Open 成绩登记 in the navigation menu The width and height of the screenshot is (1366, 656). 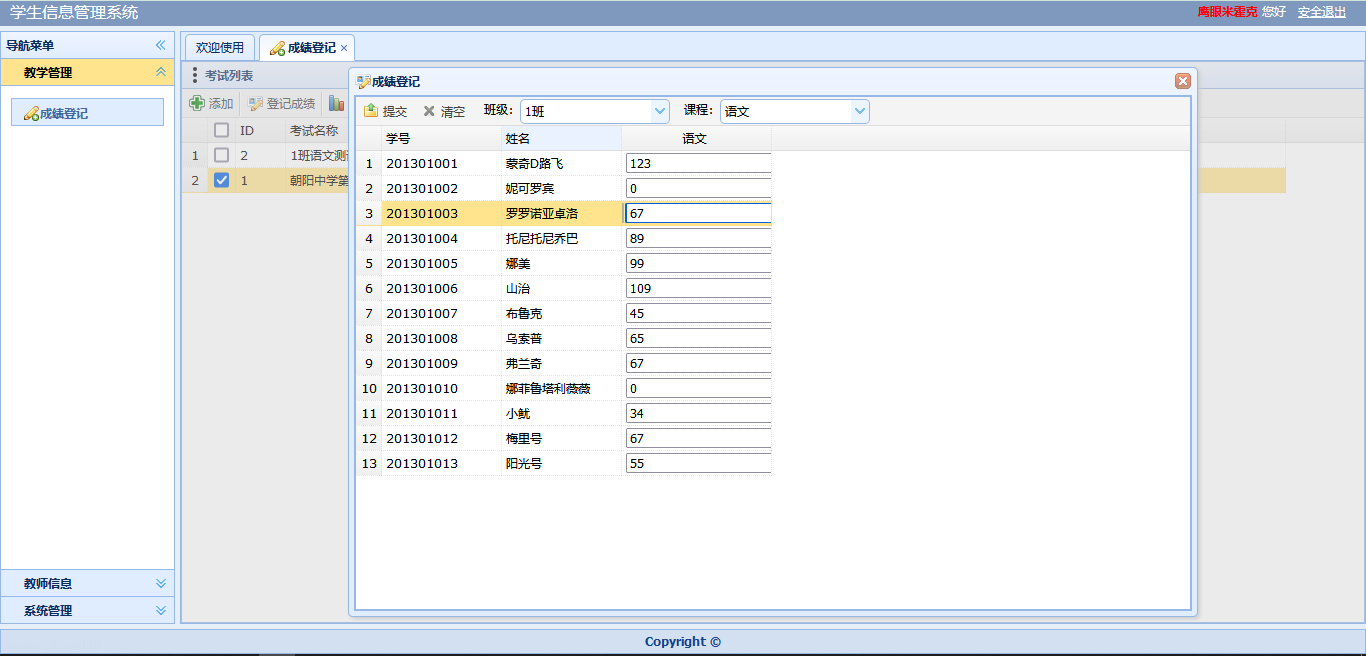88,113
